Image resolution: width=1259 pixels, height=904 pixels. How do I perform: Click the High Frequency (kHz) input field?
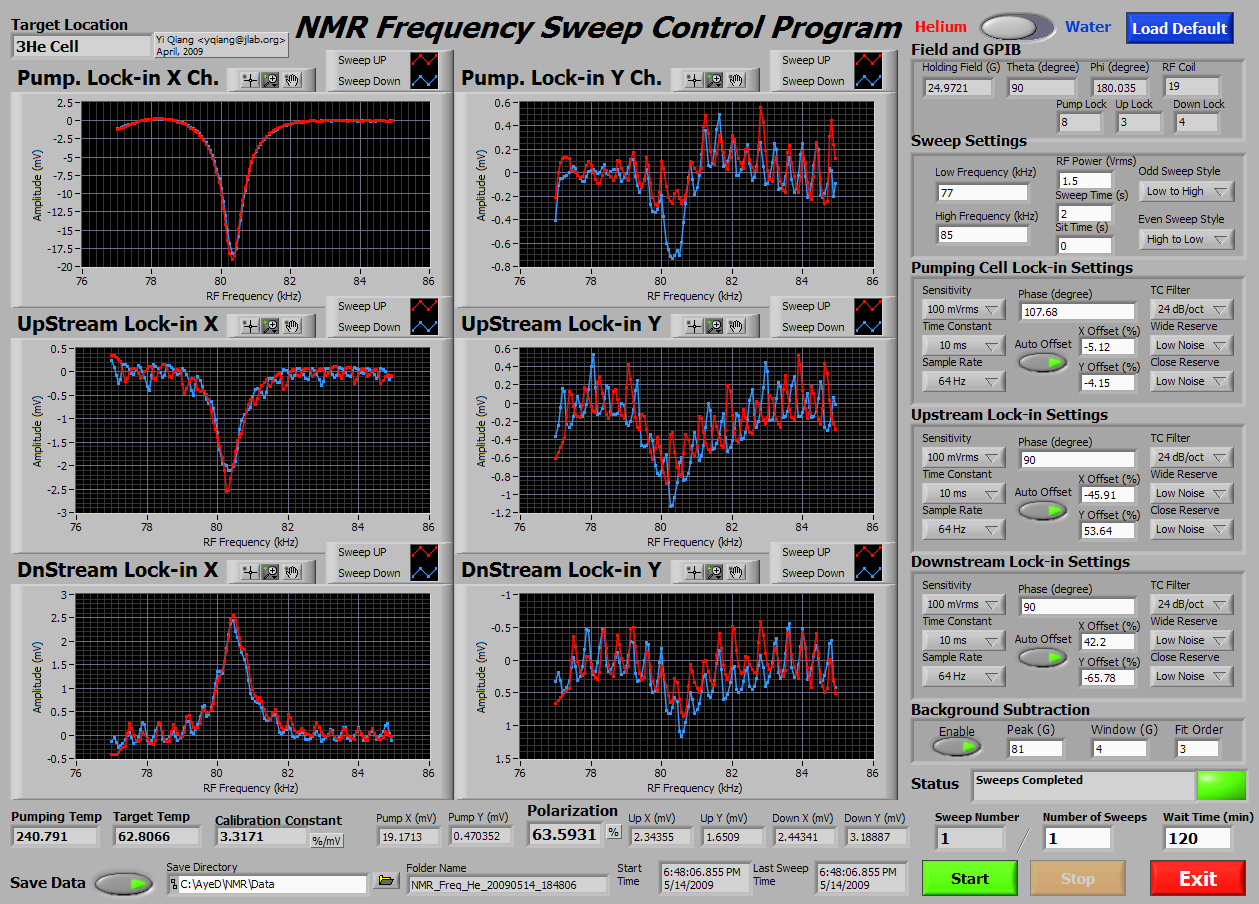coord(982,235)
